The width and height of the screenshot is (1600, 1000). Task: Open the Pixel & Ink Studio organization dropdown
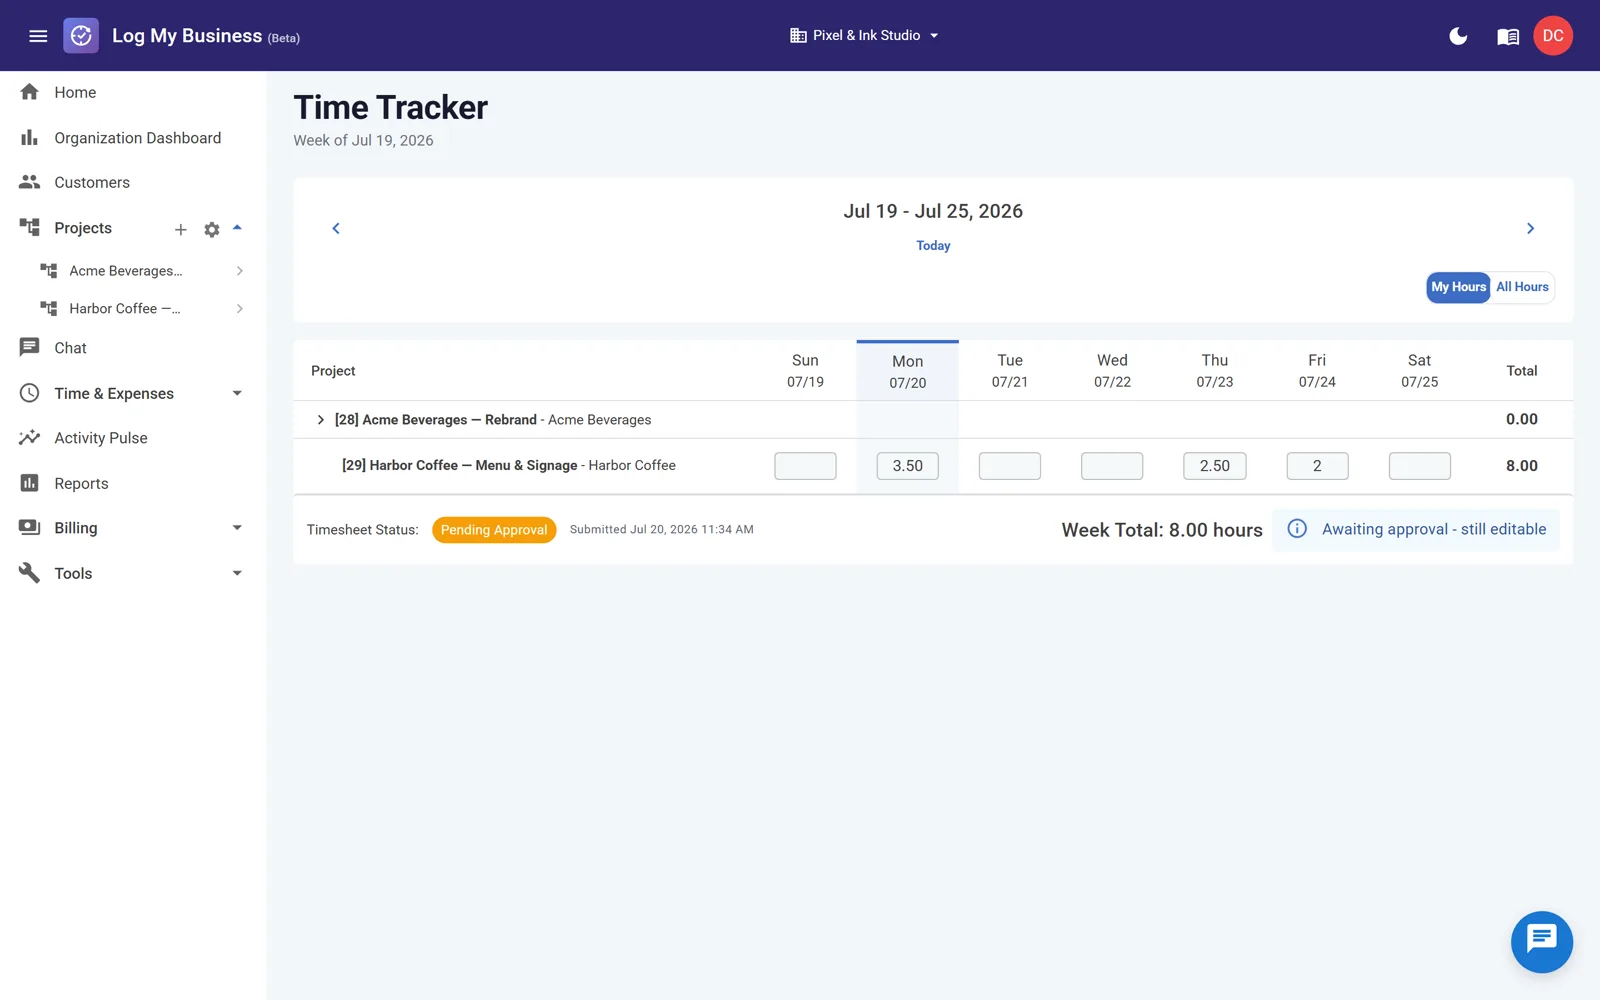865,35
